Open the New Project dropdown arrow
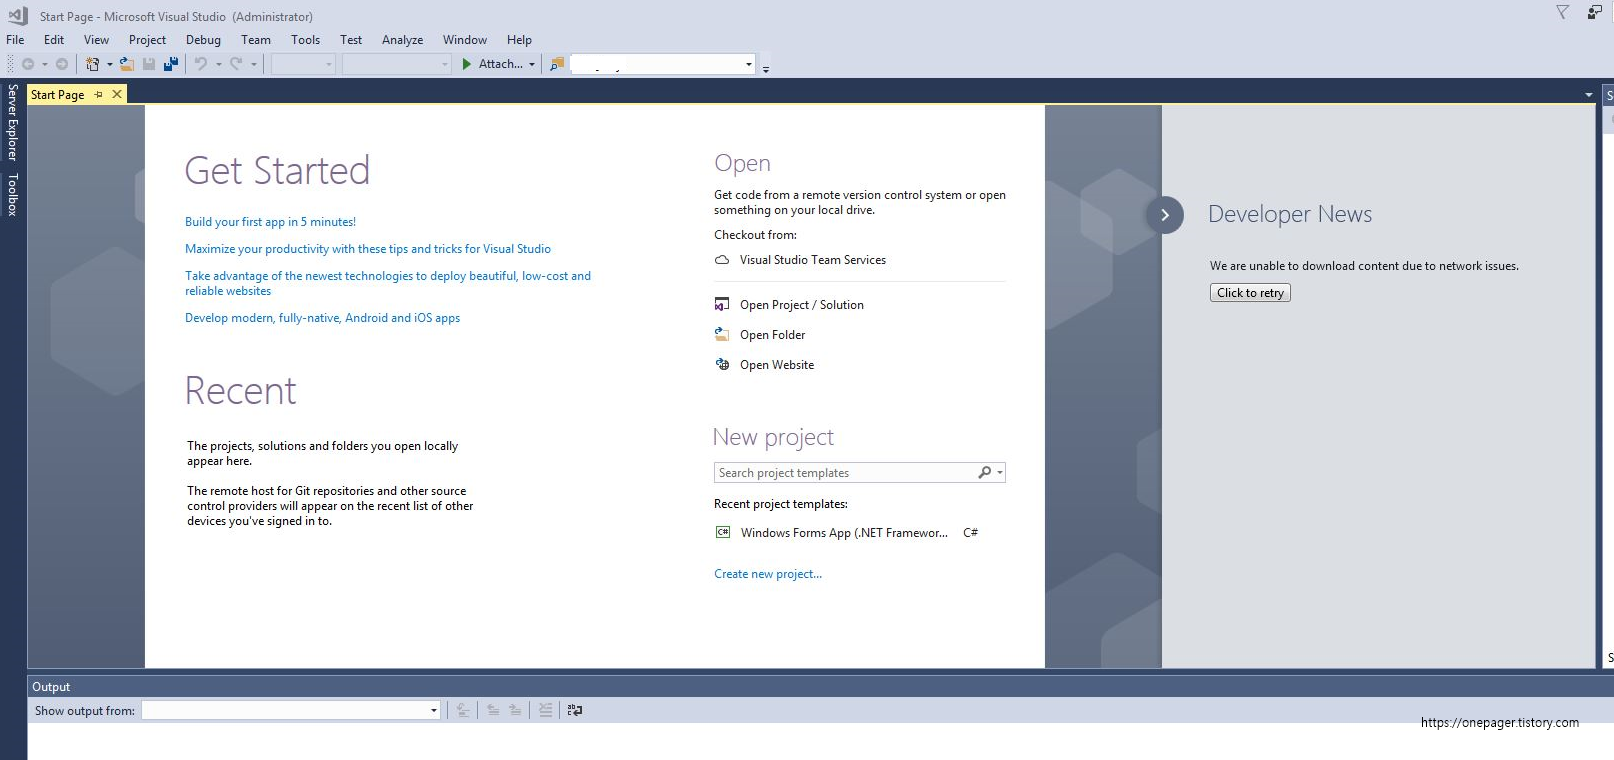 pos(109,65)
